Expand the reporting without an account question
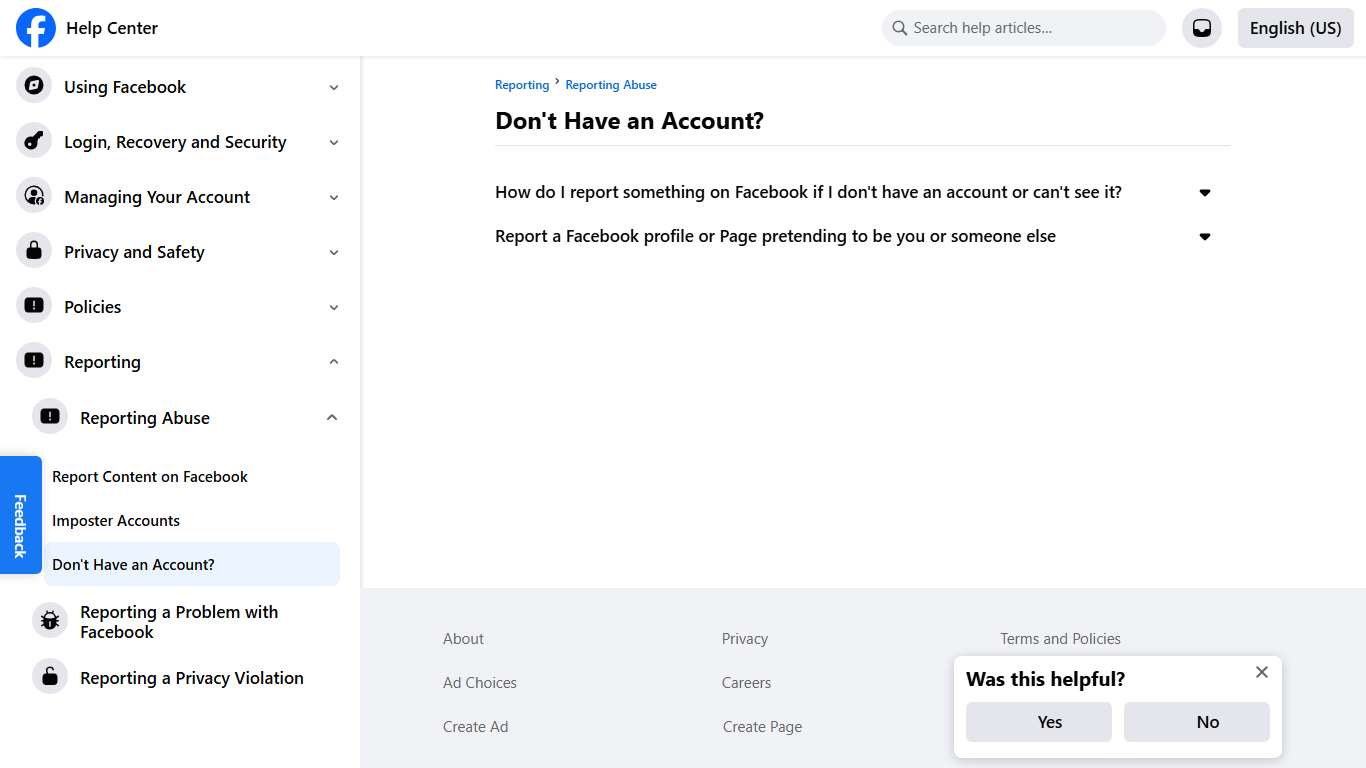1366x768 pixels. point(1204,192)
